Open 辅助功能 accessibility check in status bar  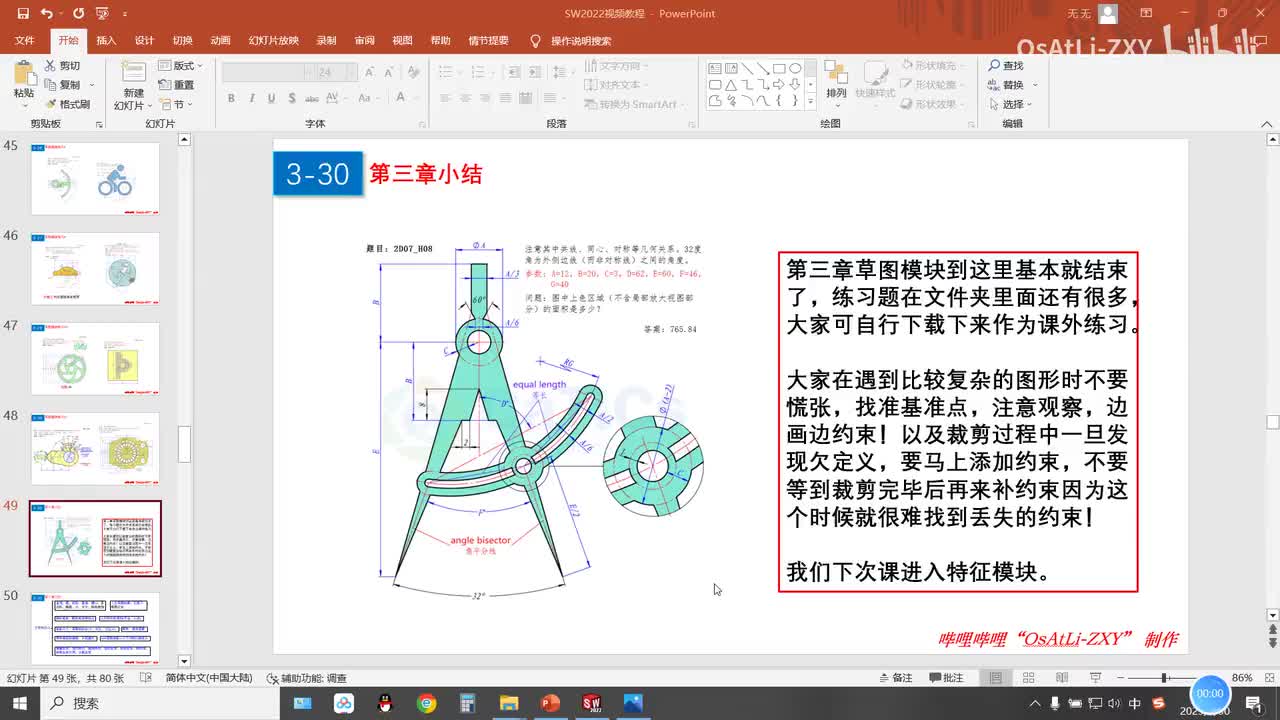point(306,677)
